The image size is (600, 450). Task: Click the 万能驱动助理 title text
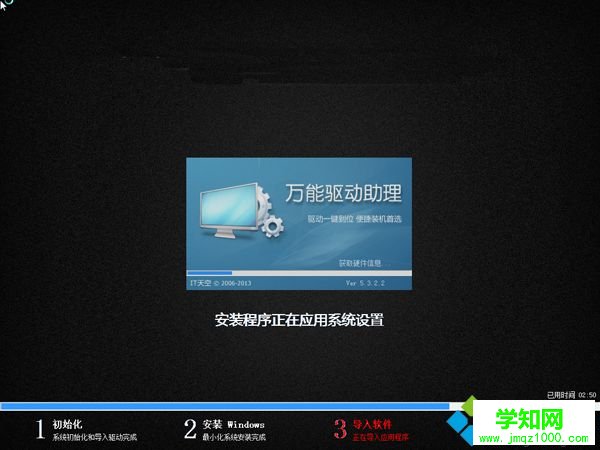[x=343, y=193]
